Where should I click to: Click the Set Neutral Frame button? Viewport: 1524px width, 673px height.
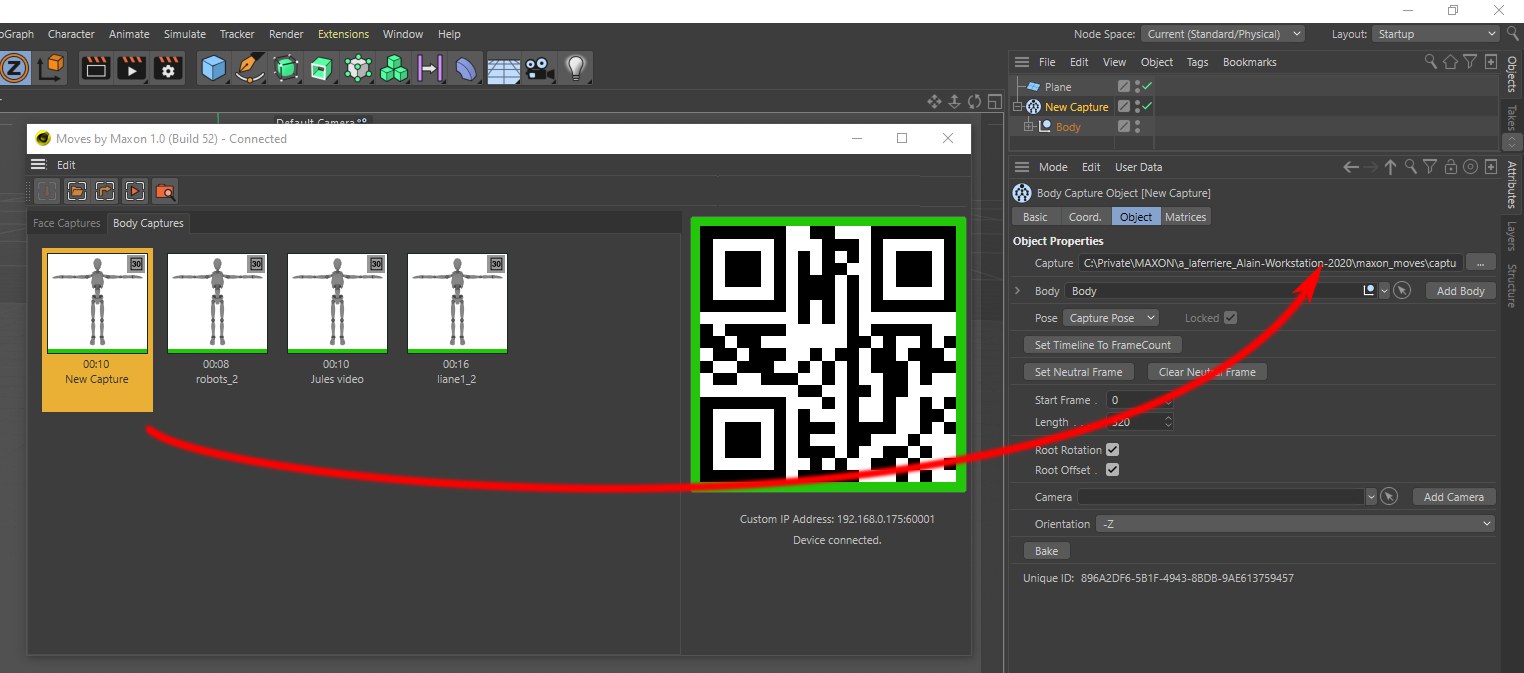click(x=1078, y=372)
